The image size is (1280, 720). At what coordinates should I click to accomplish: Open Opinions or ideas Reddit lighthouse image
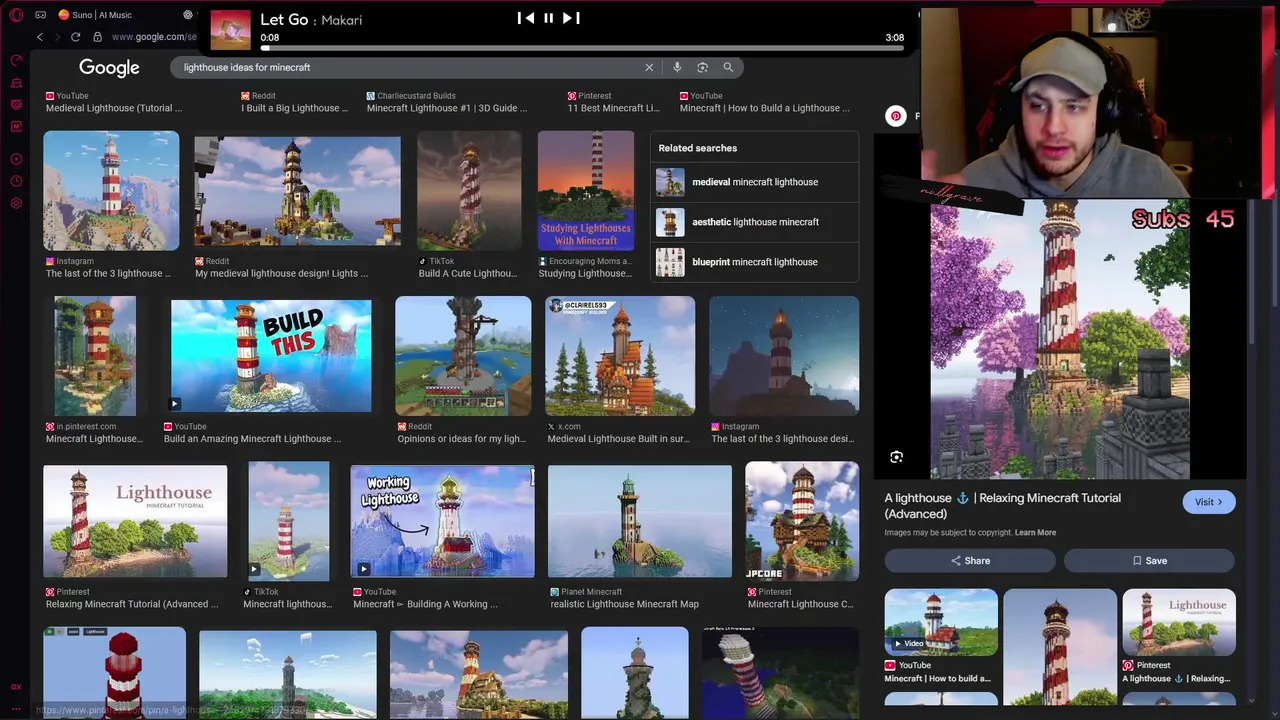click(x=463, y=356)
